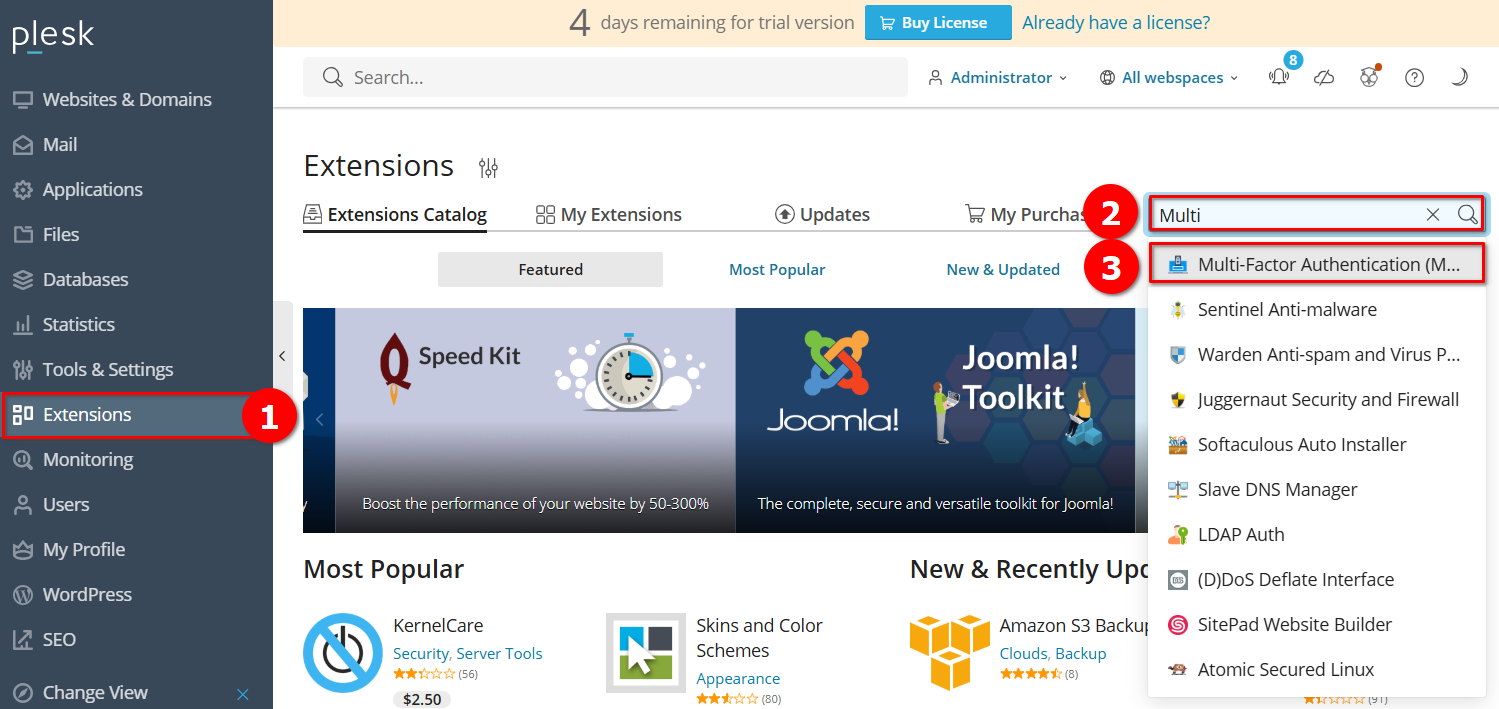Focus the top global Search field
The image size is (1499, 709).
click(x=605, y=77)
